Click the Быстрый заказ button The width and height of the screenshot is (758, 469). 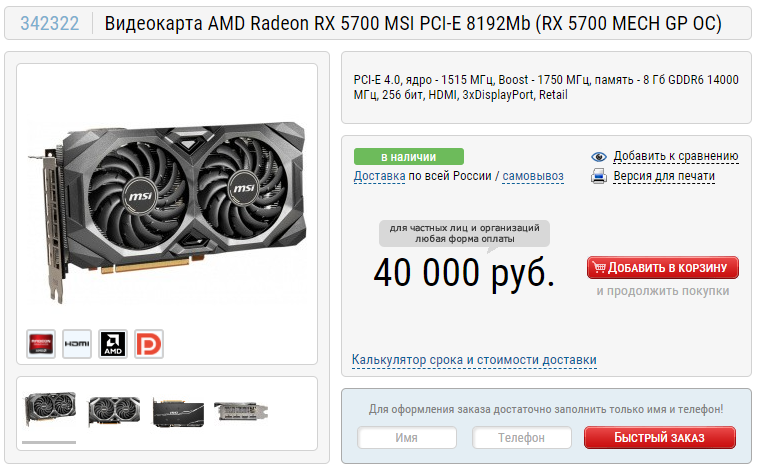point(660,438)
